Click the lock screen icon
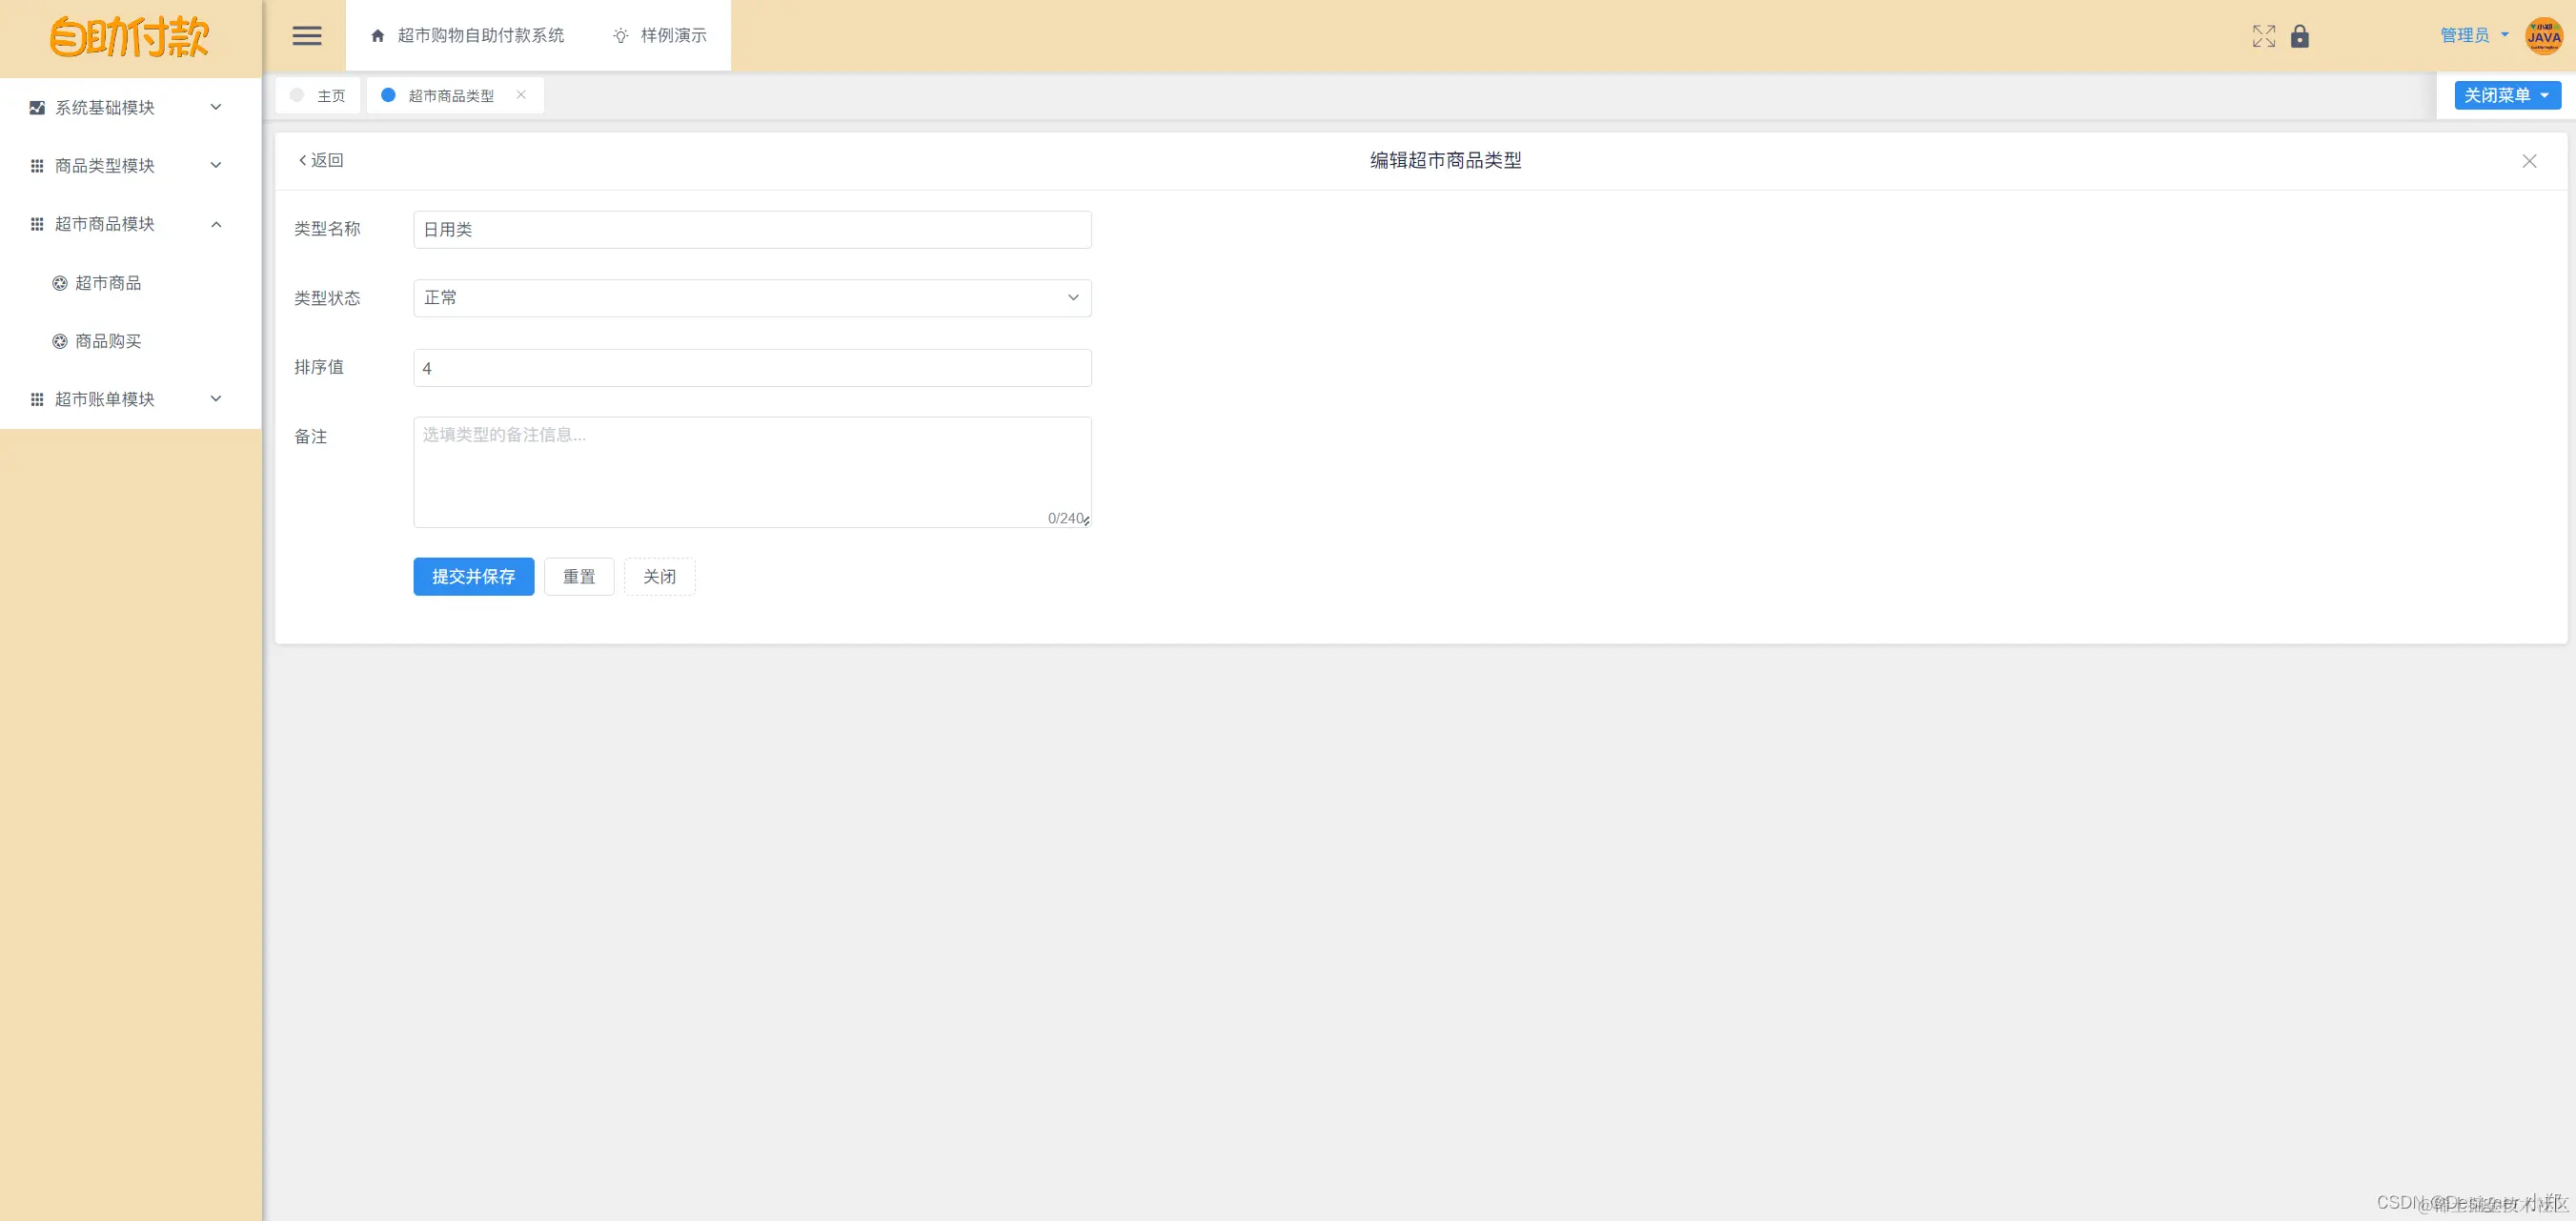2576x1221 pixels. (x=2300, y=37)
